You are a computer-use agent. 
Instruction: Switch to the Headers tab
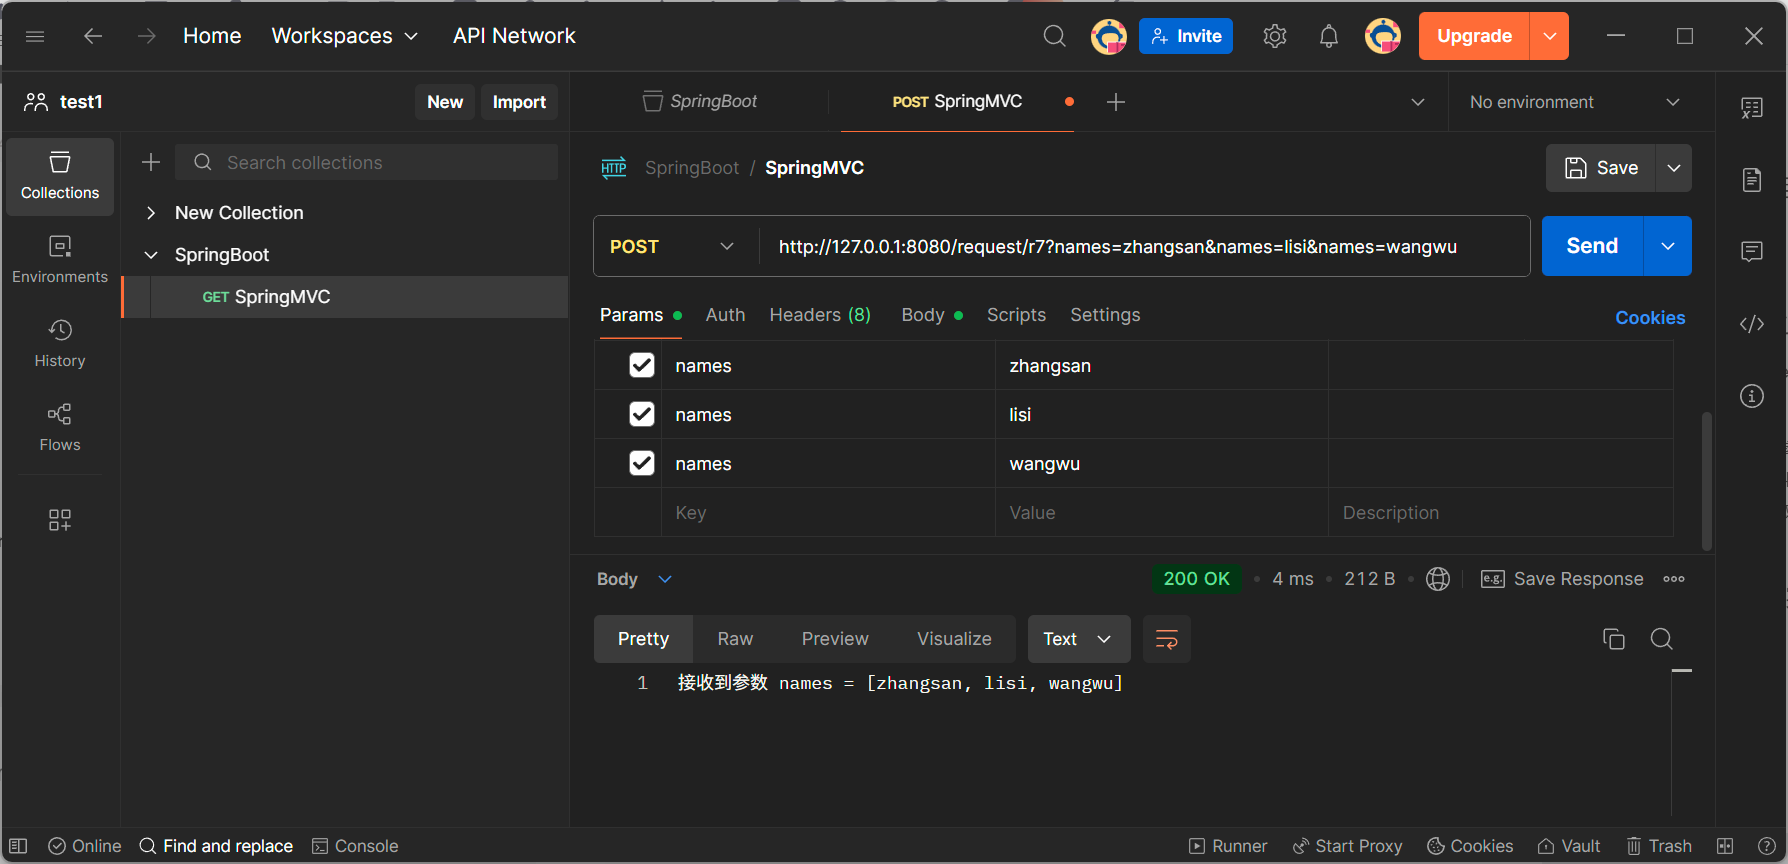click(820, 315)
